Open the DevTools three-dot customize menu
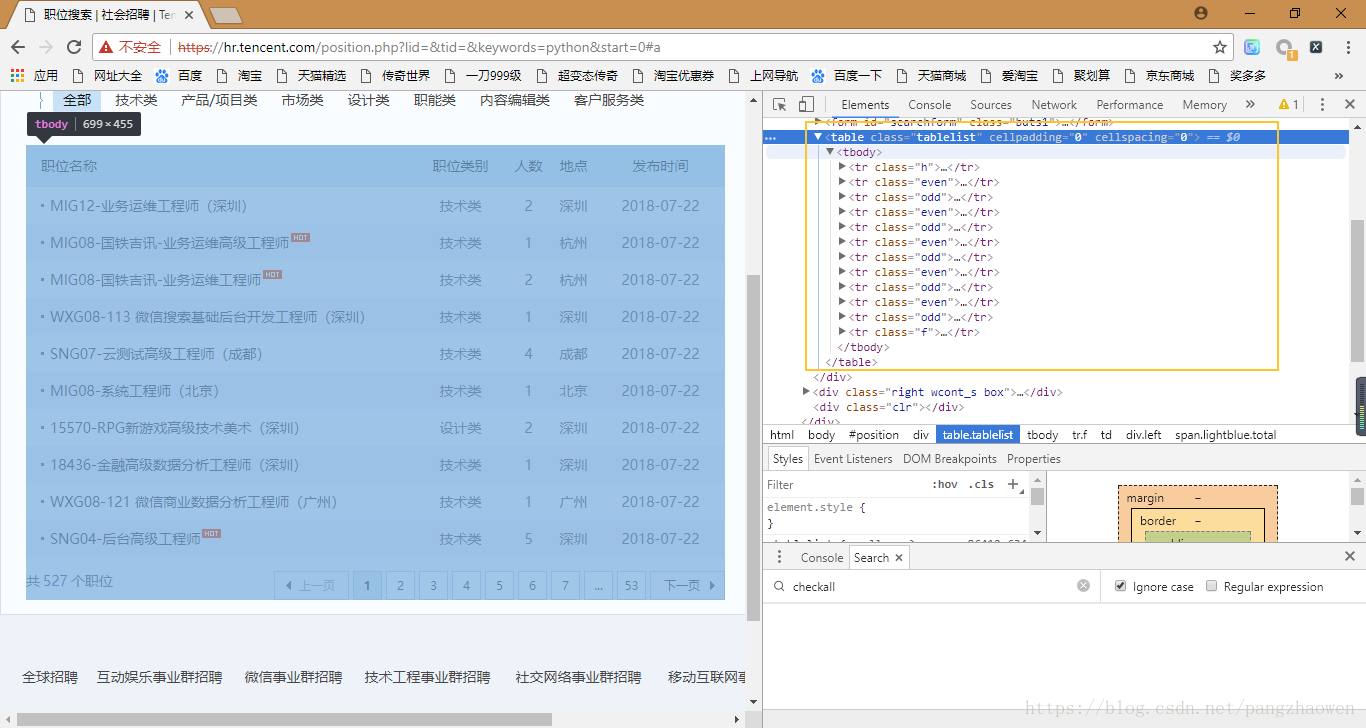Image resolution: width=1366 pixels, height=728 pixels. tap(1322, 104)
